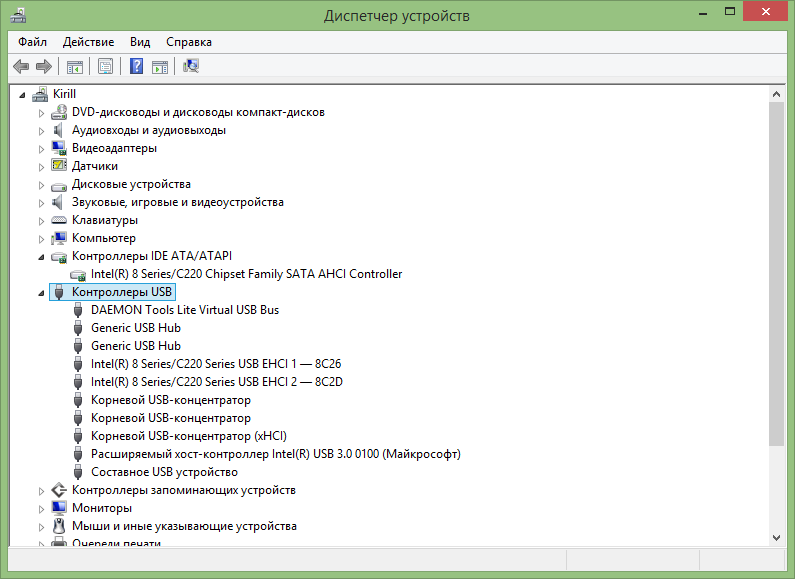795x579 pixels.
Task: Select the Kirill computer name label
Action: [64, 94]
